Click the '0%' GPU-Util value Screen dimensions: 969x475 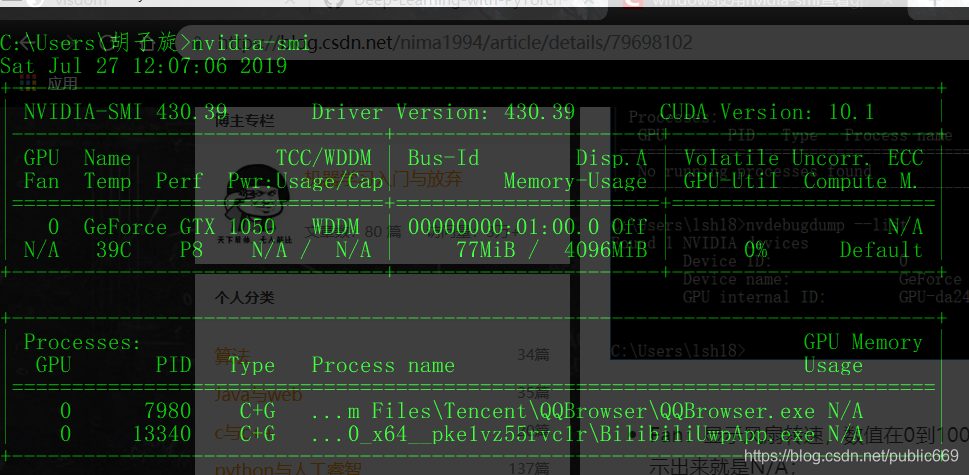(x=755, y=250)
